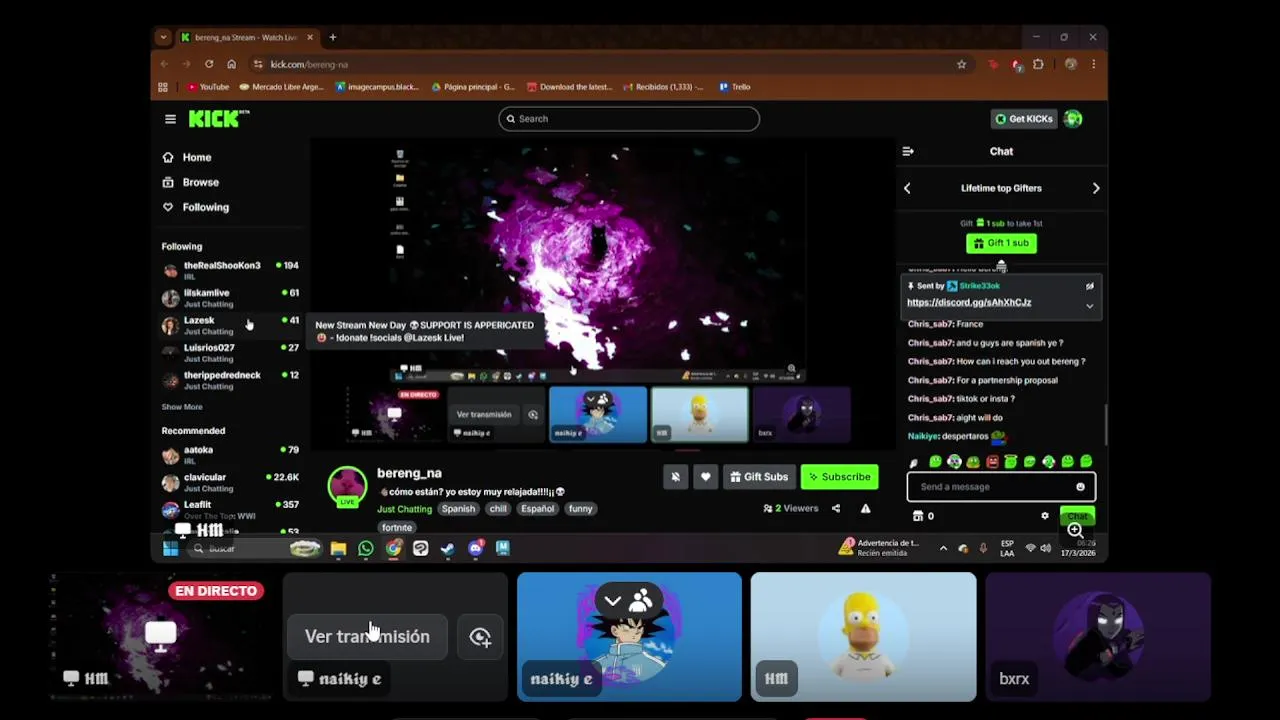
Task: Open a new Chrome tab
Action: (333, 38)
